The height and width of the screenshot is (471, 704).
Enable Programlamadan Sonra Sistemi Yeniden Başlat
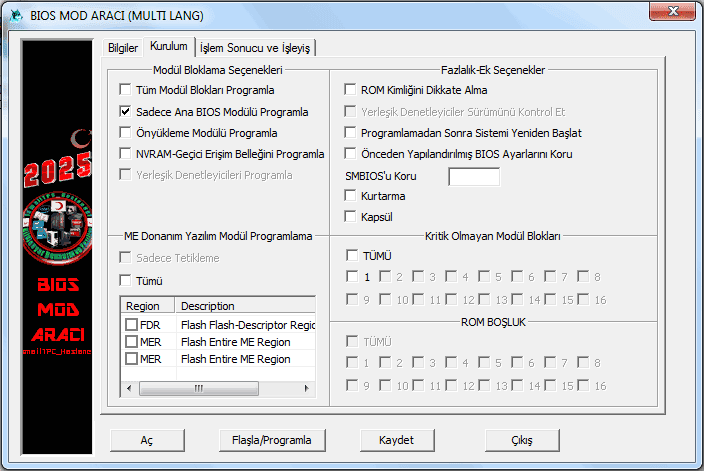351,132
